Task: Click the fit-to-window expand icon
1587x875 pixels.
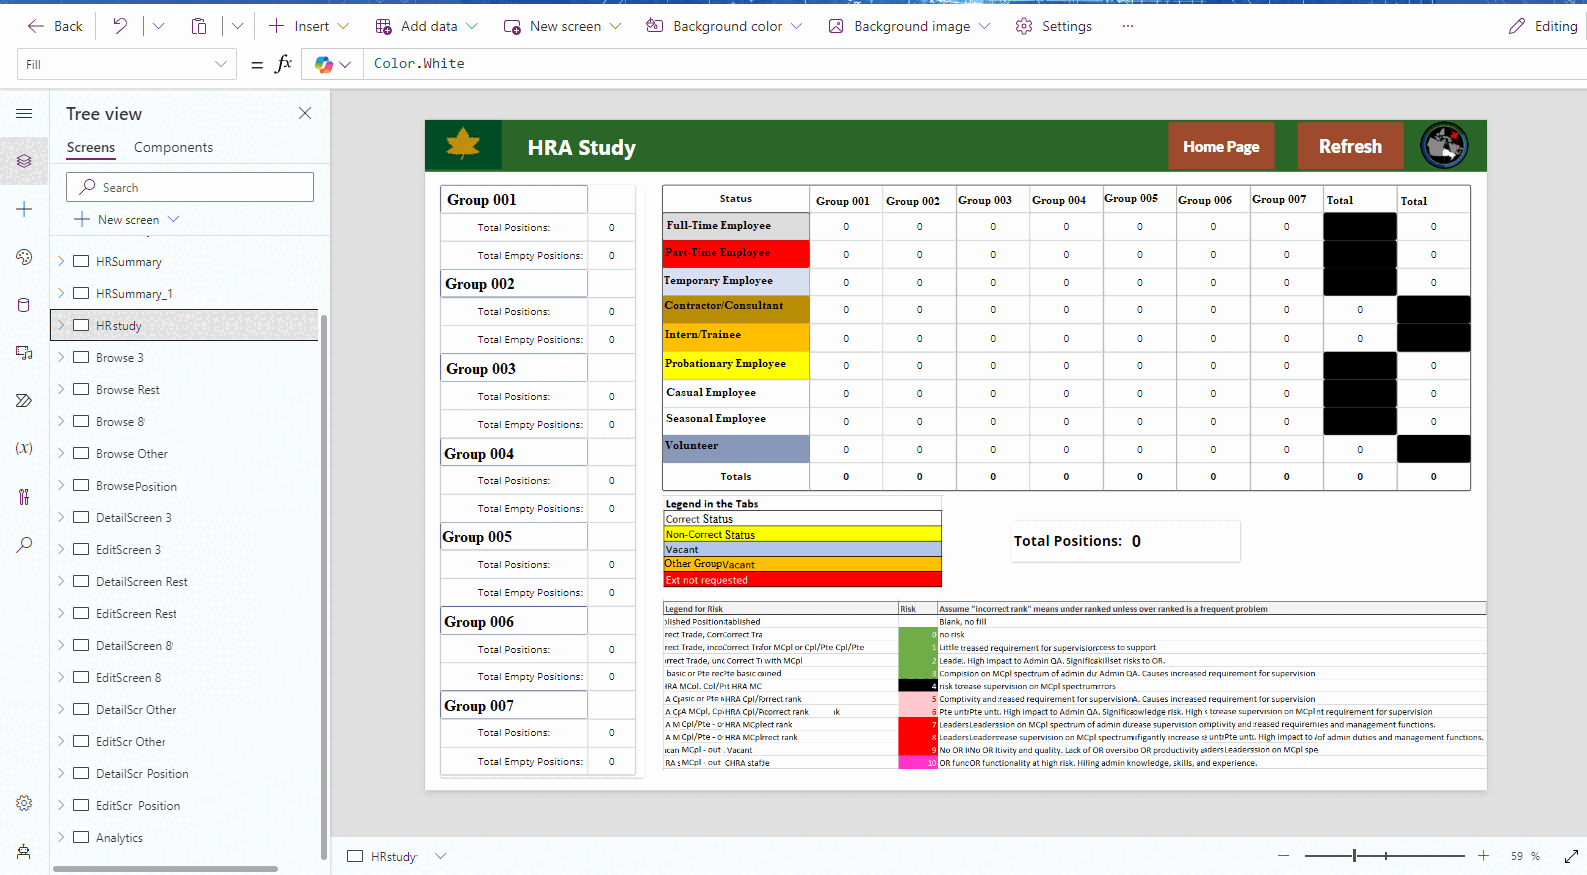Action: pyautogui.click(x=1571, y=856)
